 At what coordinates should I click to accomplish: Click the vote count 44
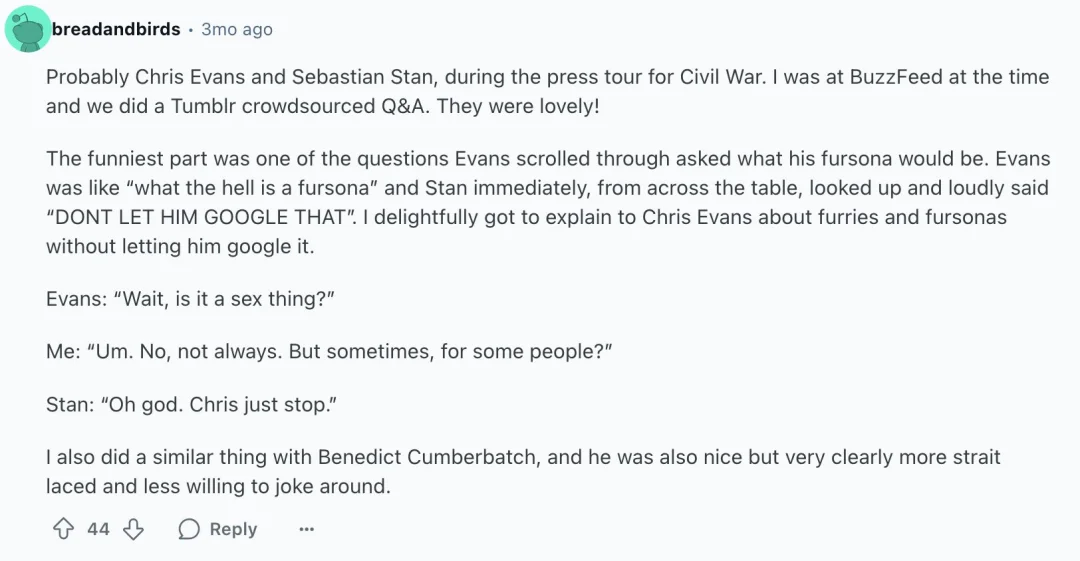point(98,529)
